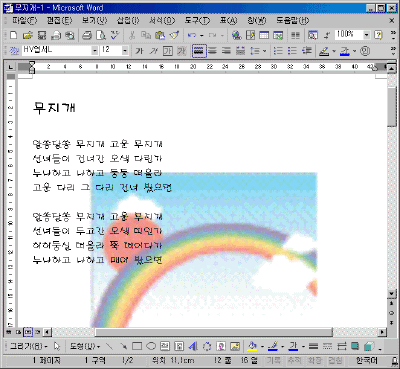400x369 pixels.
Task: Click the fill color bucket swatch
Action: pyautogui.click(x=253, y=346)
